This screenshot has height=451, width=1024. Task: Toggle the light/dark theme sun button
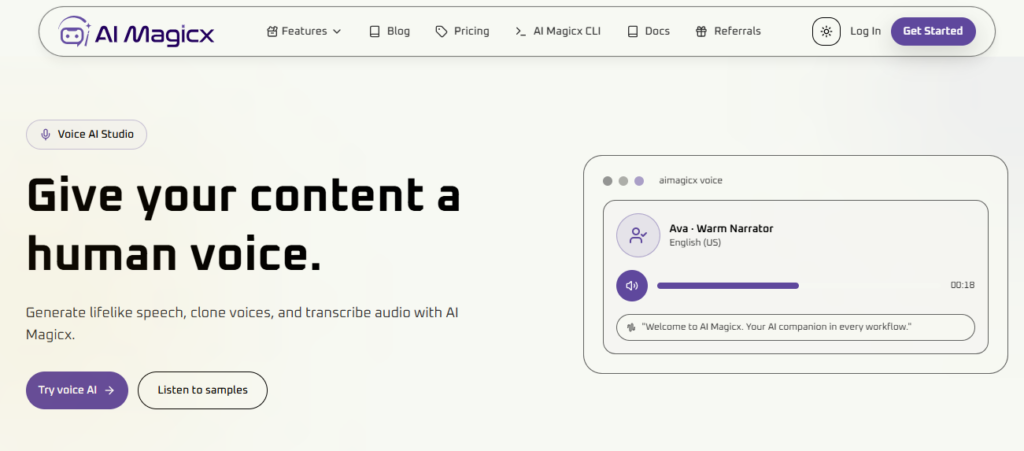[x=826, y=31]
